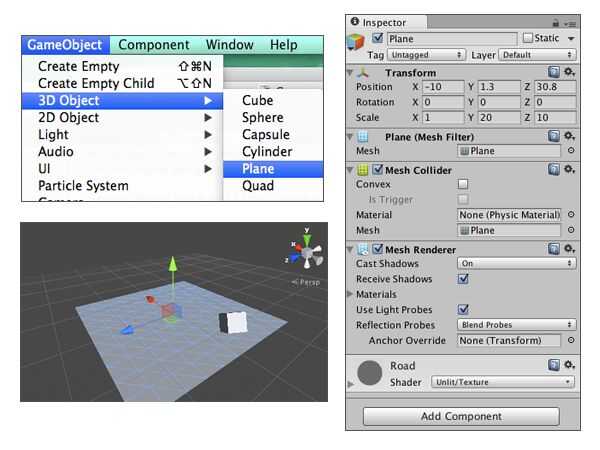Choose Cube from the 3D Object submenu

(x=273, y=101)
